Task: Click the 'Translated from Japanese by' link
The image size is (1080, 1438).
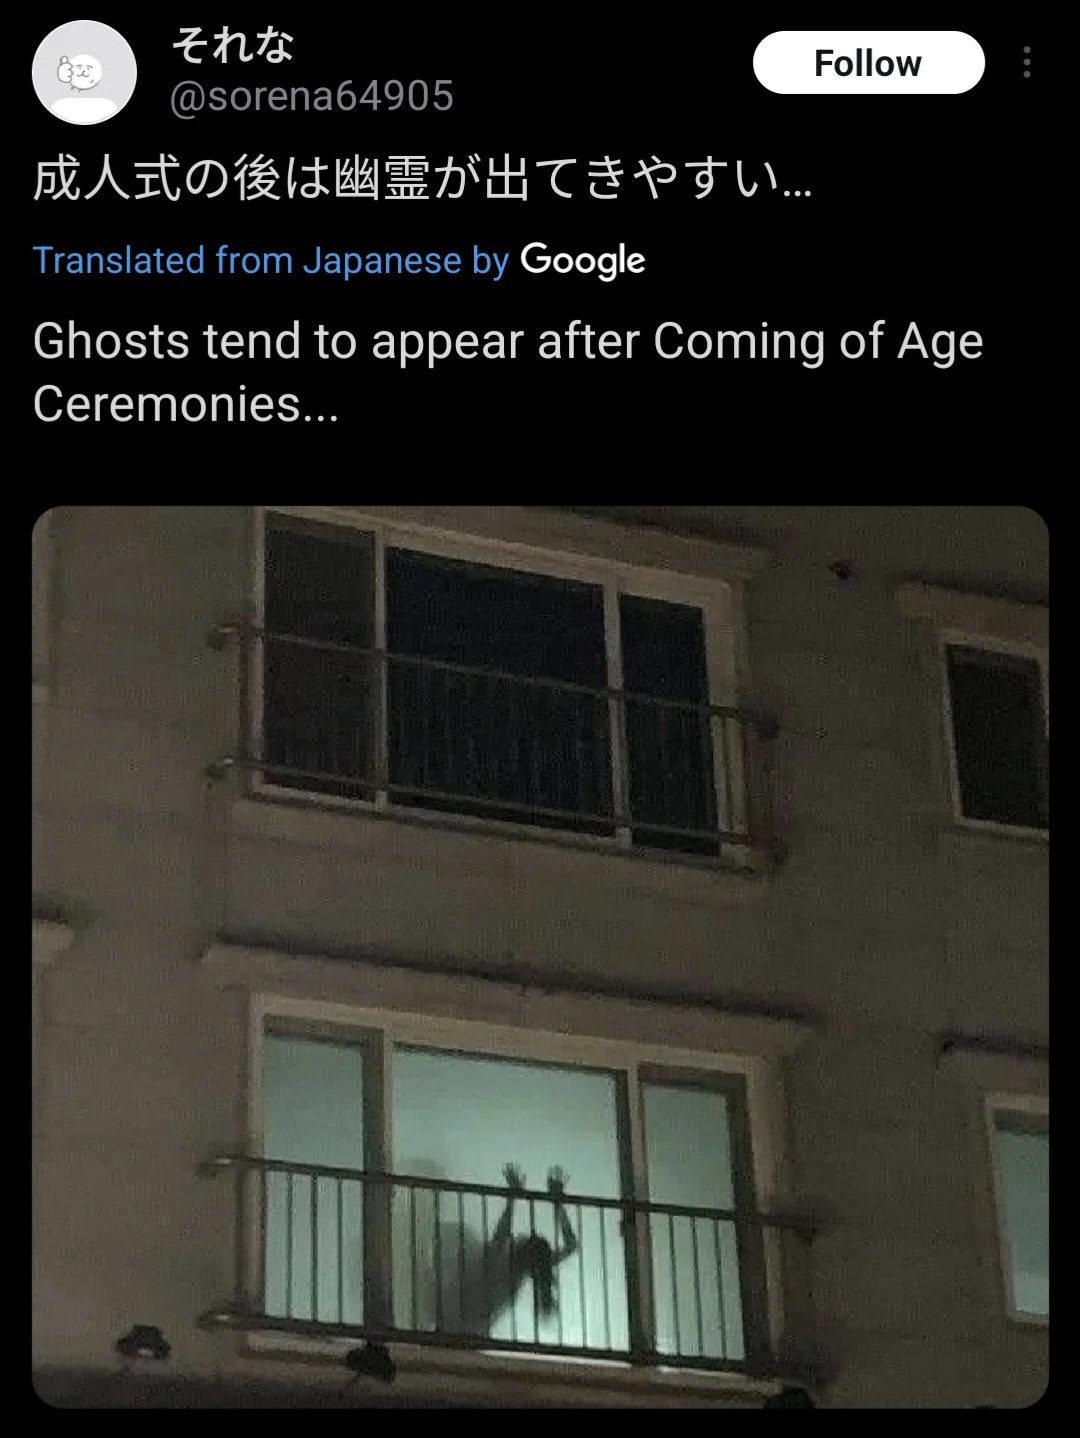Action: pos(271,260)
